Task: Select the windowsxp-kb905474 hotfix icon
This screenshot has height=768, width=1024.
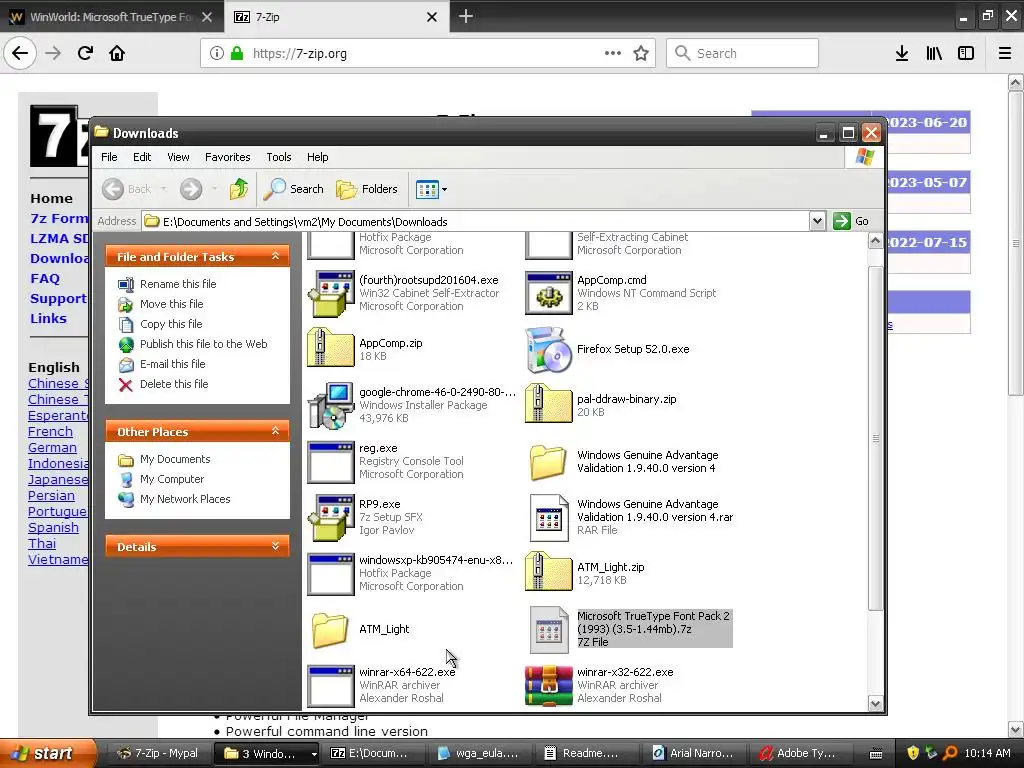Action: point(330,574)
